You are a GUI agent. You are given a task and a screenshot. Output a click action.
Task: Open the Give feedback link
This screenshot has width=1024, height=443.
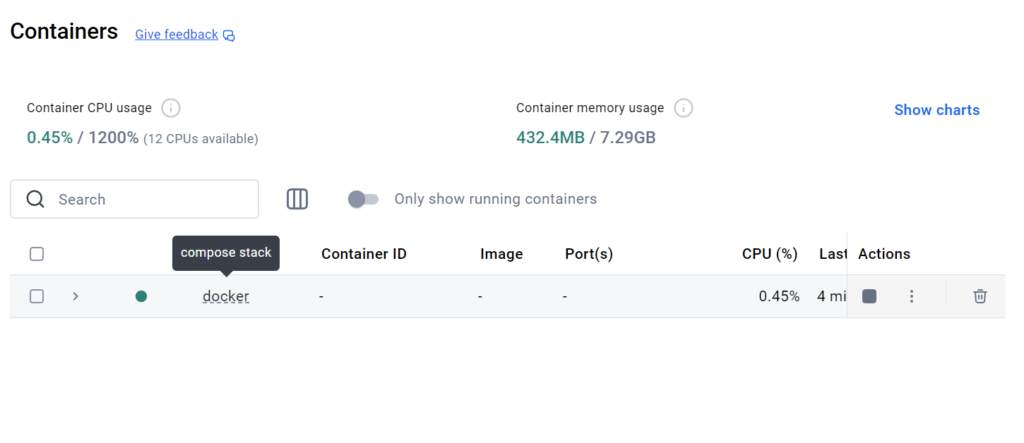tap(176, 34)
